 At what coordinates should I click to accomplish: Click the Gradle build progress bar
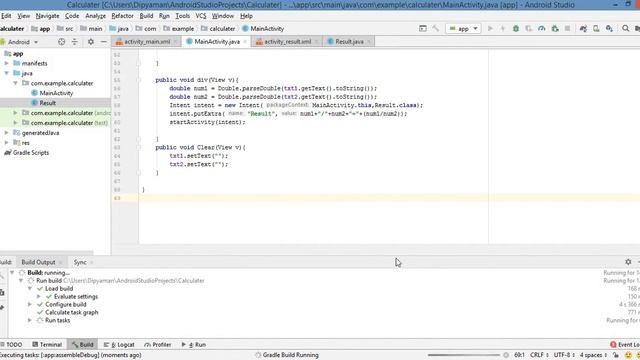click(464, 355)
